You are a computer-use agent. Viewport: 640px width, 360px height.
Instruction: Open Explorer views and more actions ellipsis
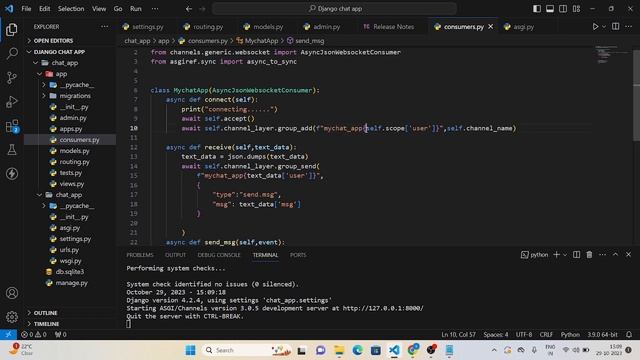(x=104, y=27)
